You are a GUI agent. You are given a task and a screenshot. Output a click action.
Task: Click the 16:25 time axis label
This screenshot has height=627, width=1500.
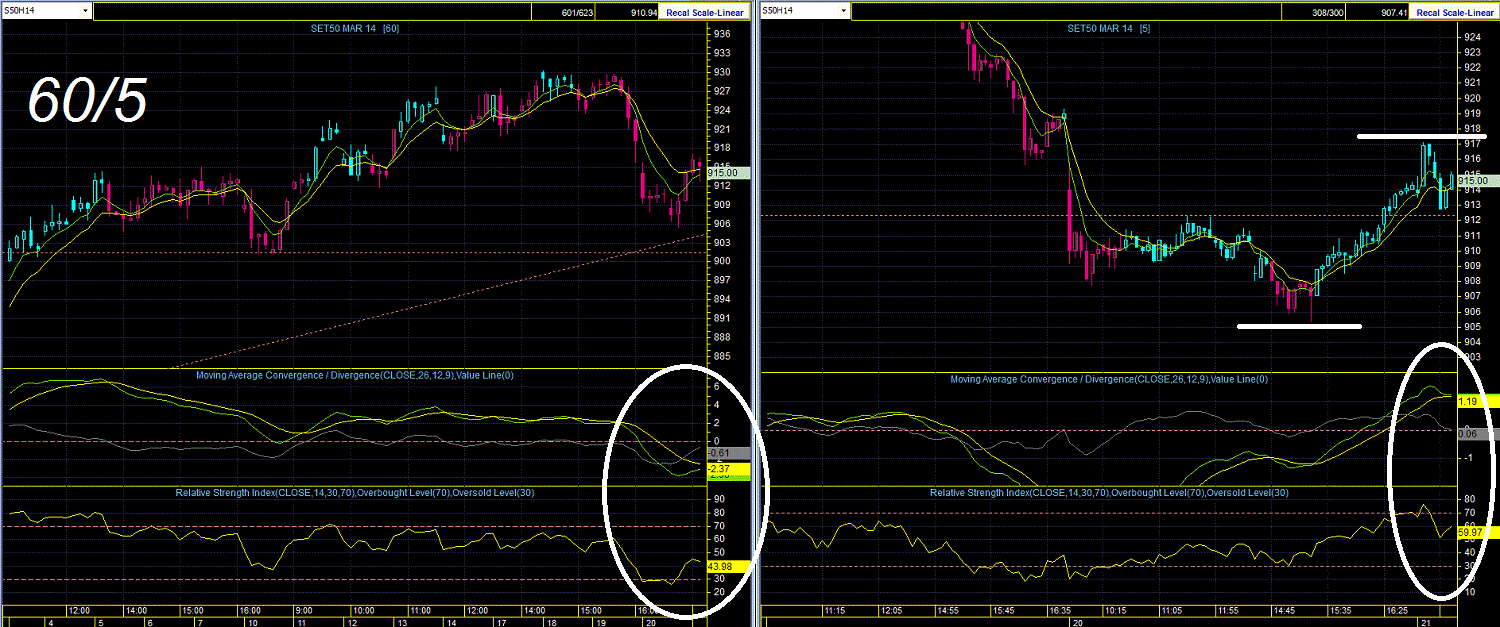click(x=1398, y=609)
